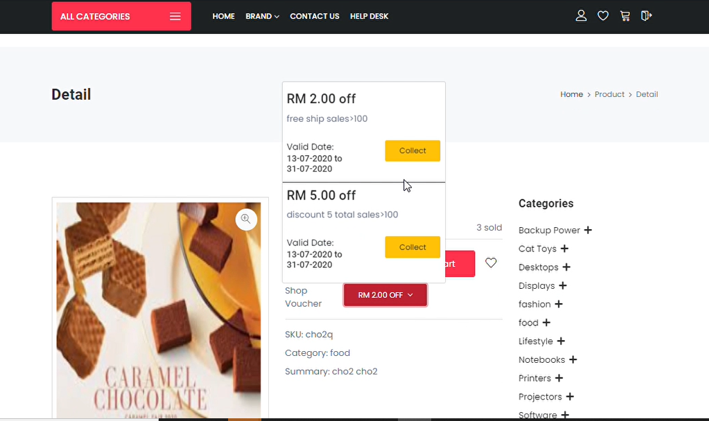Open the Brand dropdown menu
Image resolution: width=709 pixels, height=421 pixels.
(262, 16)
